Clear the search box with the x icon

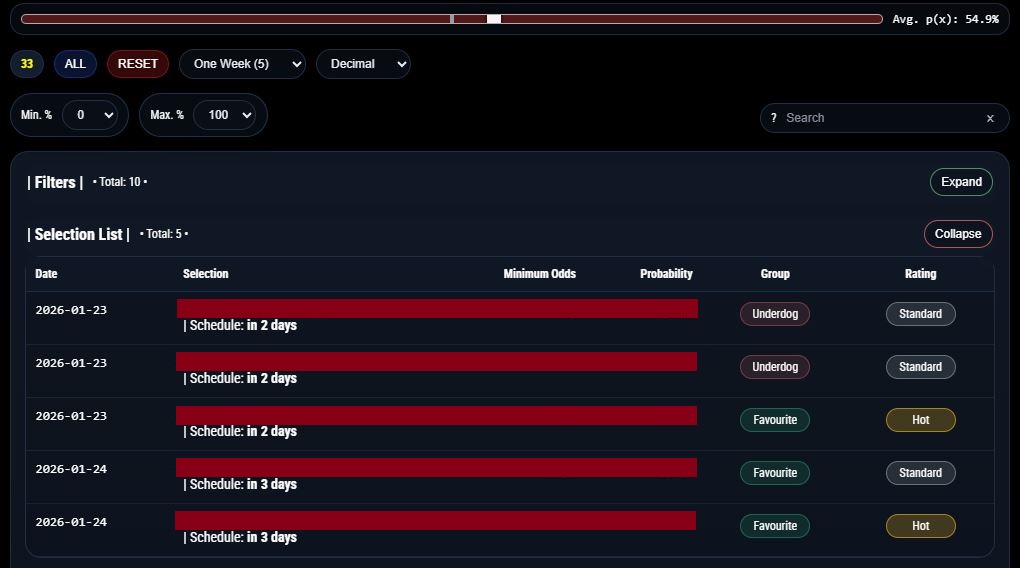tap(990, 118)
